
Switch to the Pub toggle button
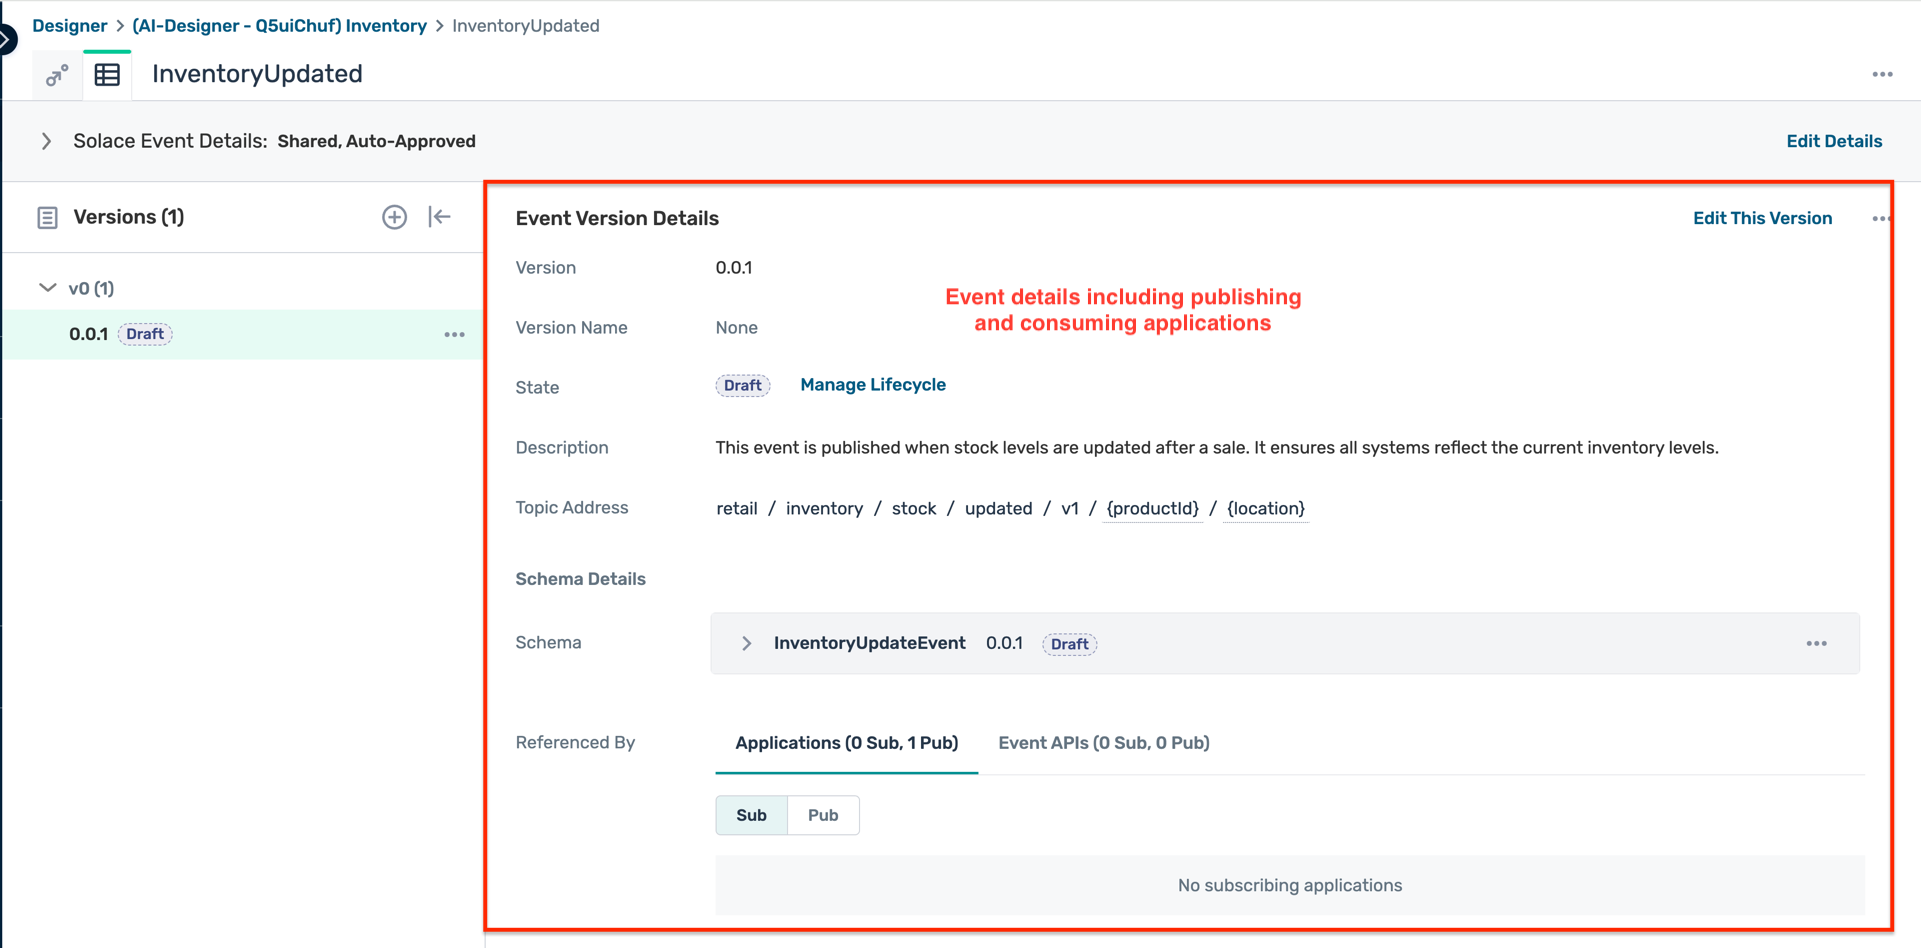(823, 815)
